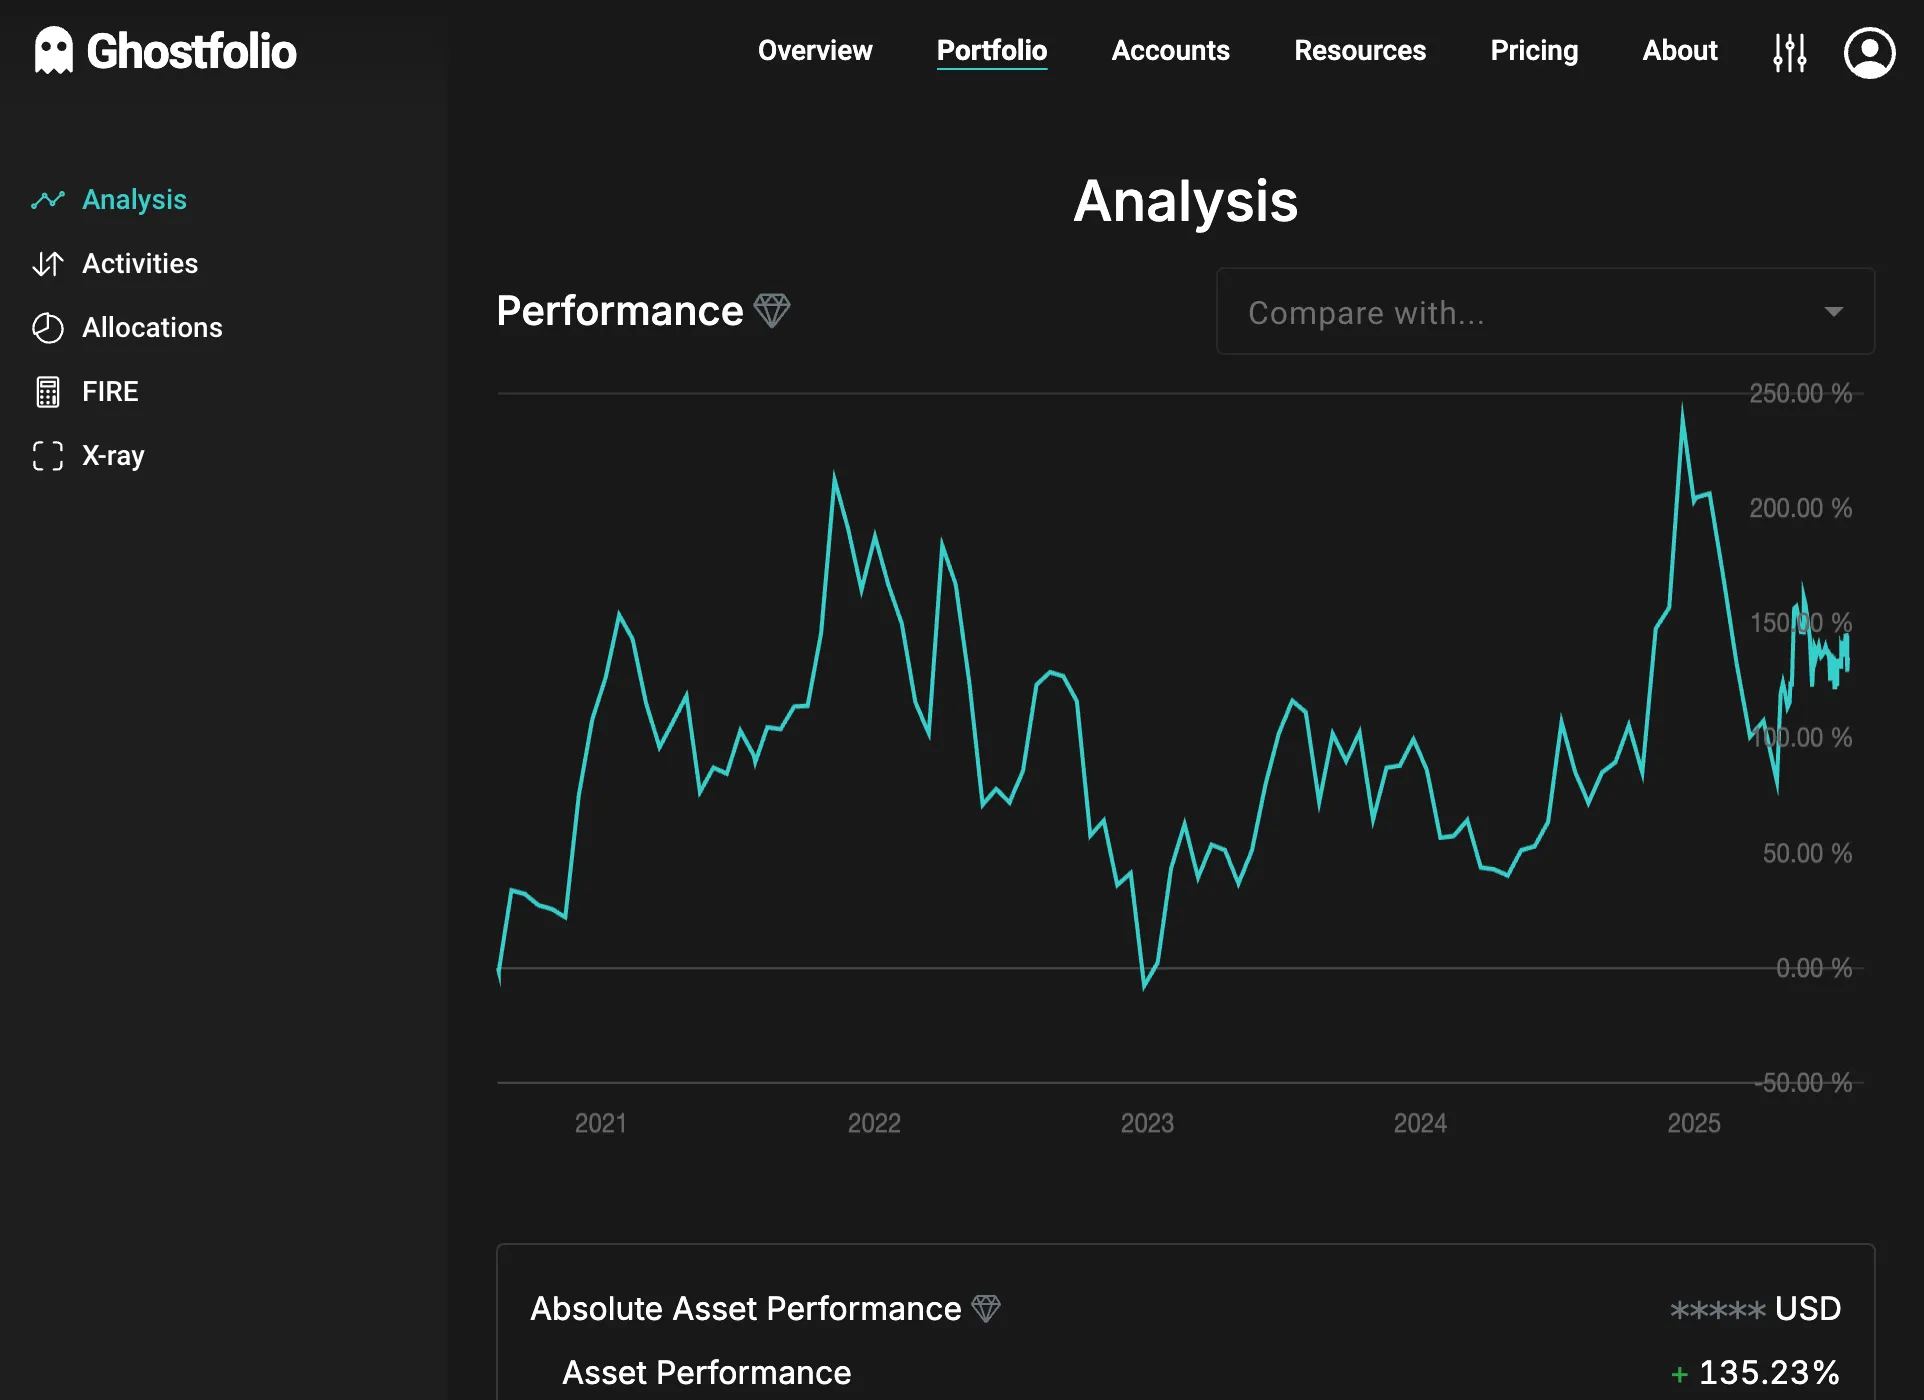1924x1400 pixels.
Task: Click the FIRE calculator icon
Action: click(x=48, y=392)
